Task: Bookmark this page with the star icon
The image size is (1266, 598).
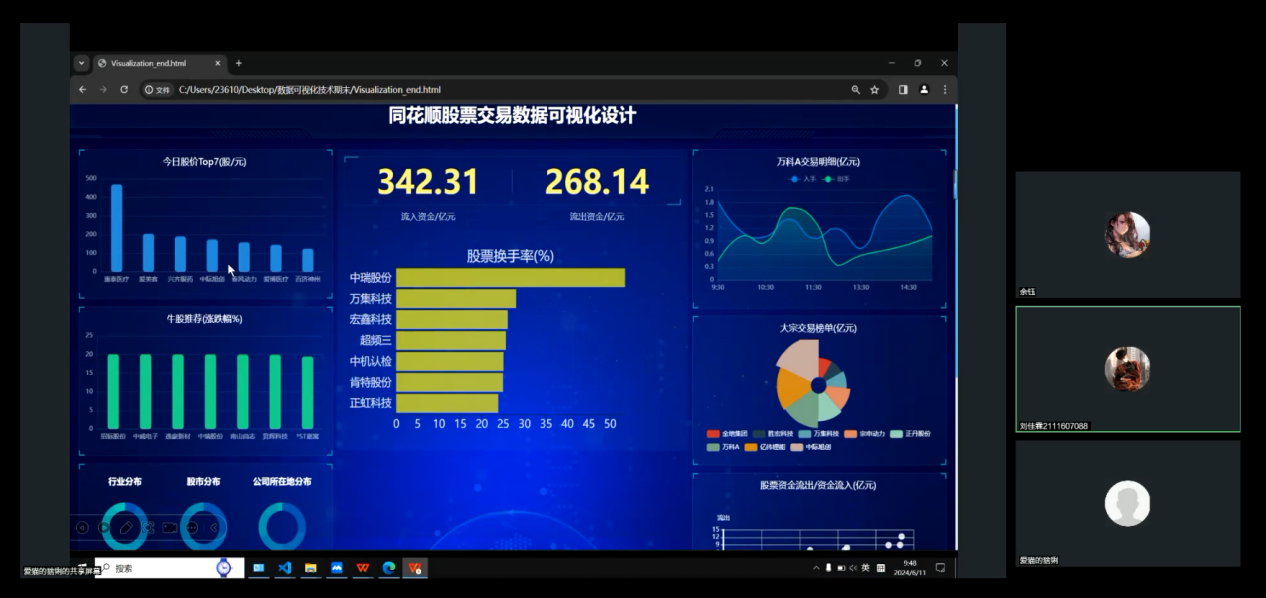Action: [875, 89]
